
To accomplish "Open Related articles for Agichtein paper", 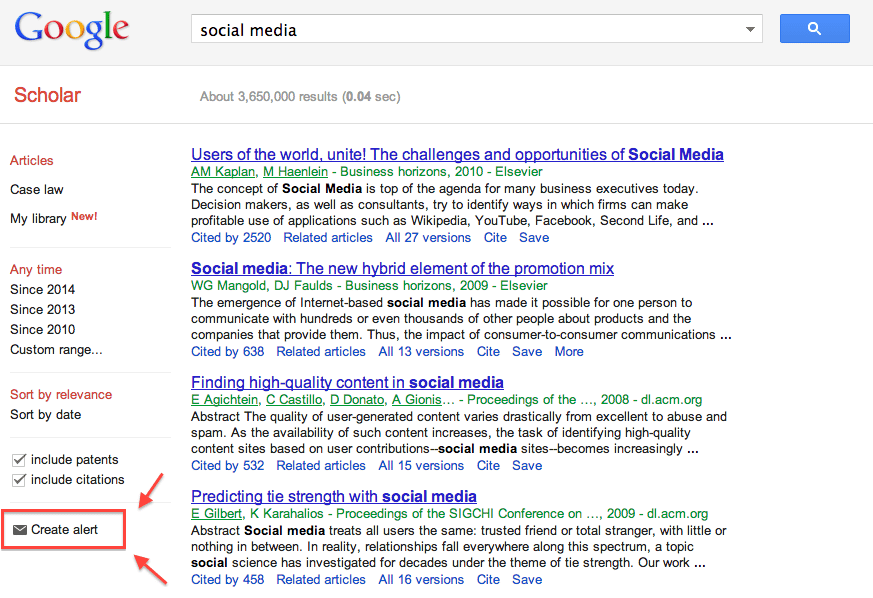I will coord(321,466).
